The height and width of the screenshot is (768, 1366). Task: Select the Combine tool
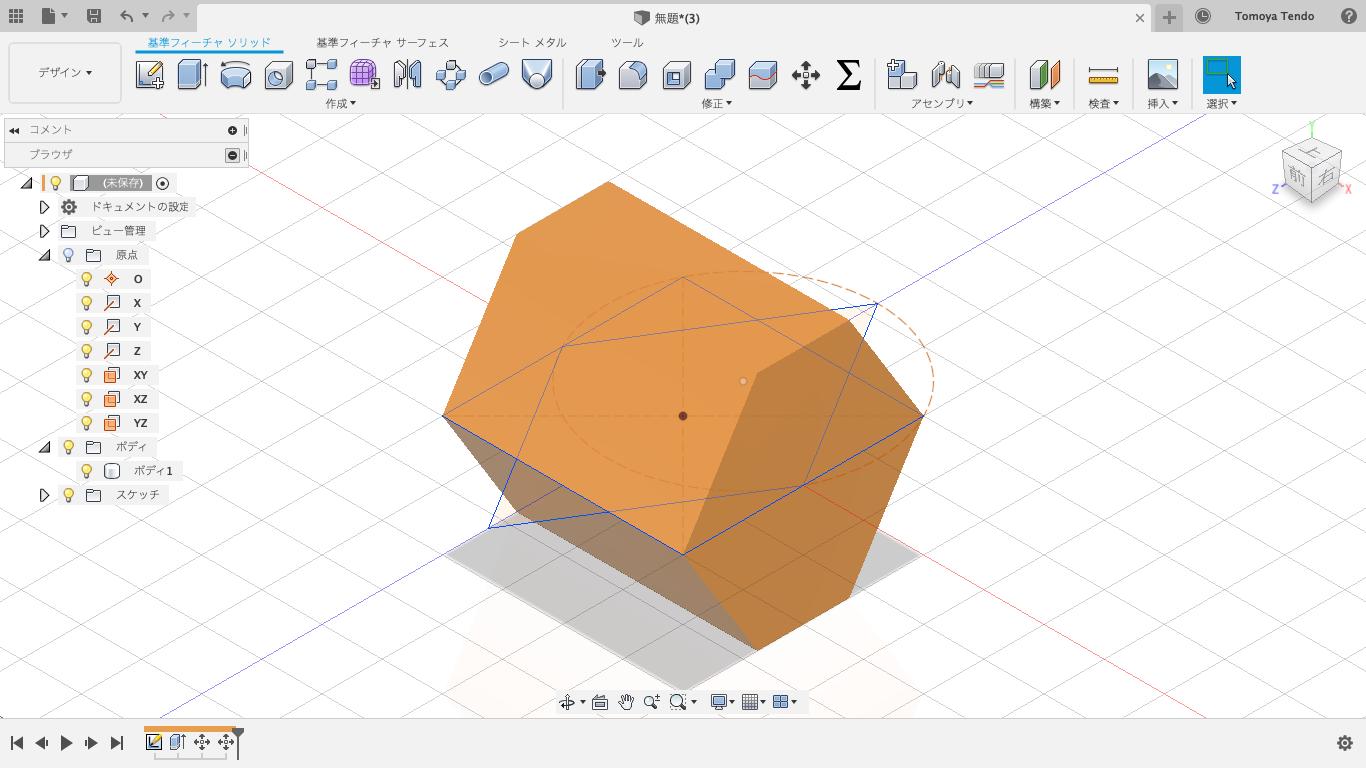(719, 75)
